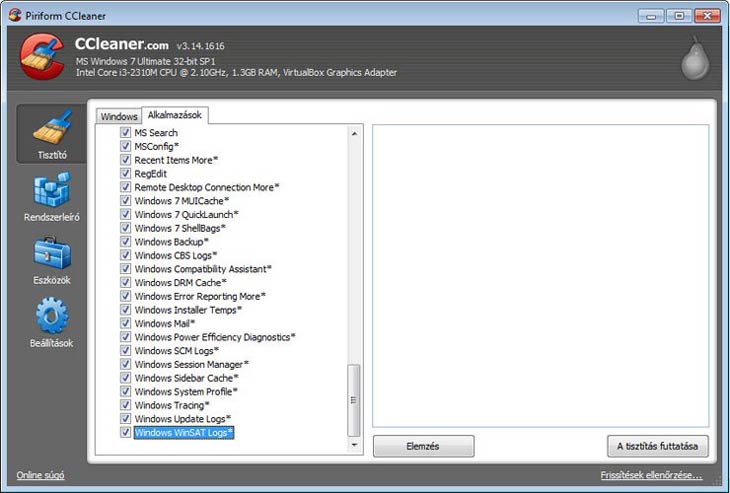Select Windows Update Logs row text
Screen dimensions: 730x493
tap(182, 419)
